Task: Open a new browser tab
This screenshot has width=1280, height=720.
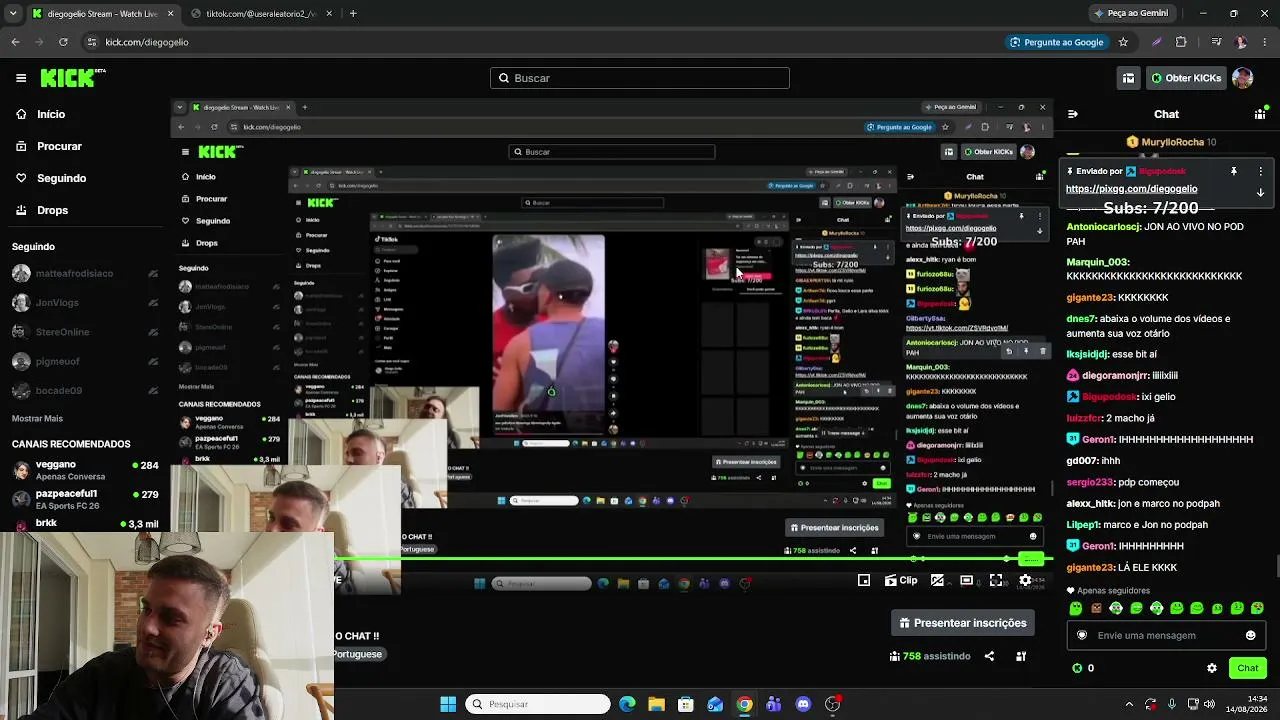Action: (353, 14)
